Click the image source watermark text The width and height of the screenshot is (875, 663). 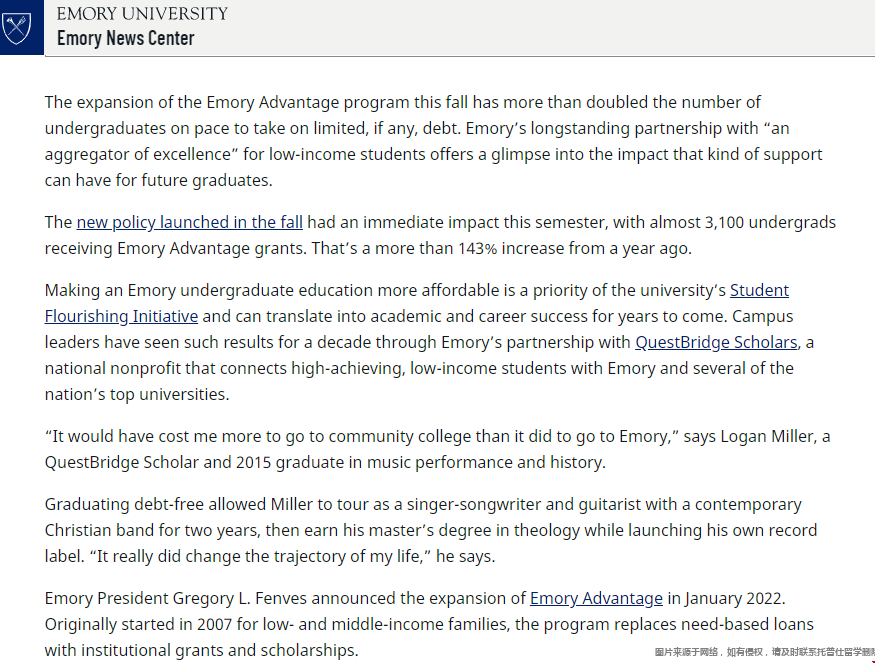coord(760,652)
